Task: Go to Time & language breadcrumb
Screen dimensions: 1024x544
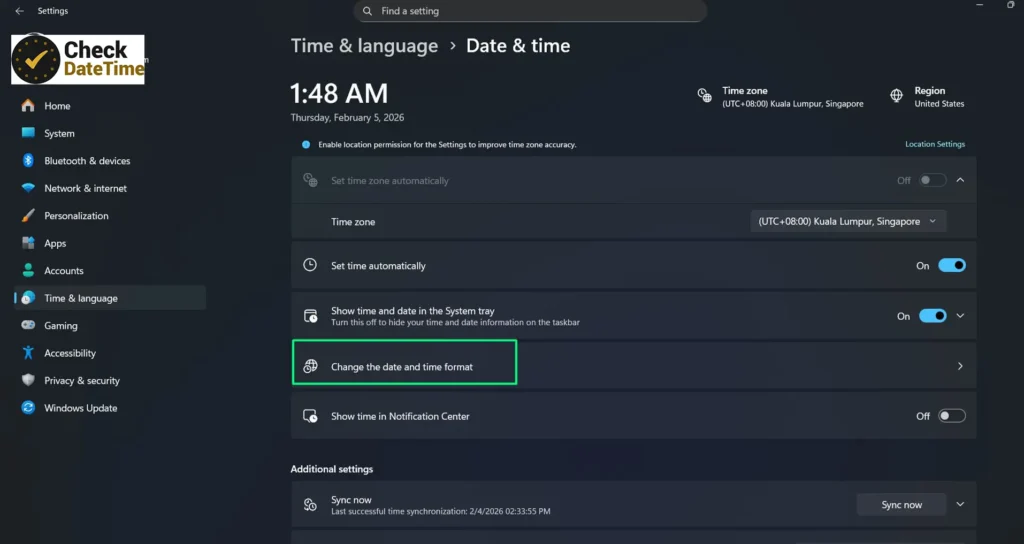Action: tap(364, 46)
